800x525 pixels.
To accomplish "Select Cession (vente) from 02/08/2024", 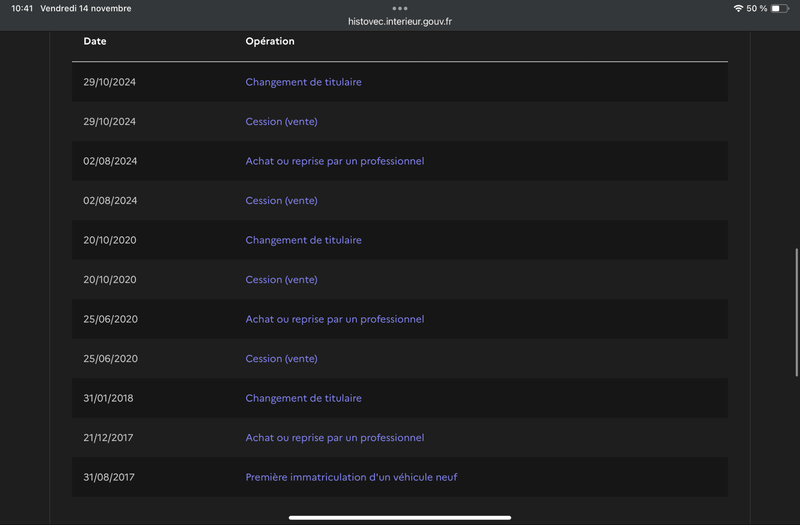I will coord(281,201).
